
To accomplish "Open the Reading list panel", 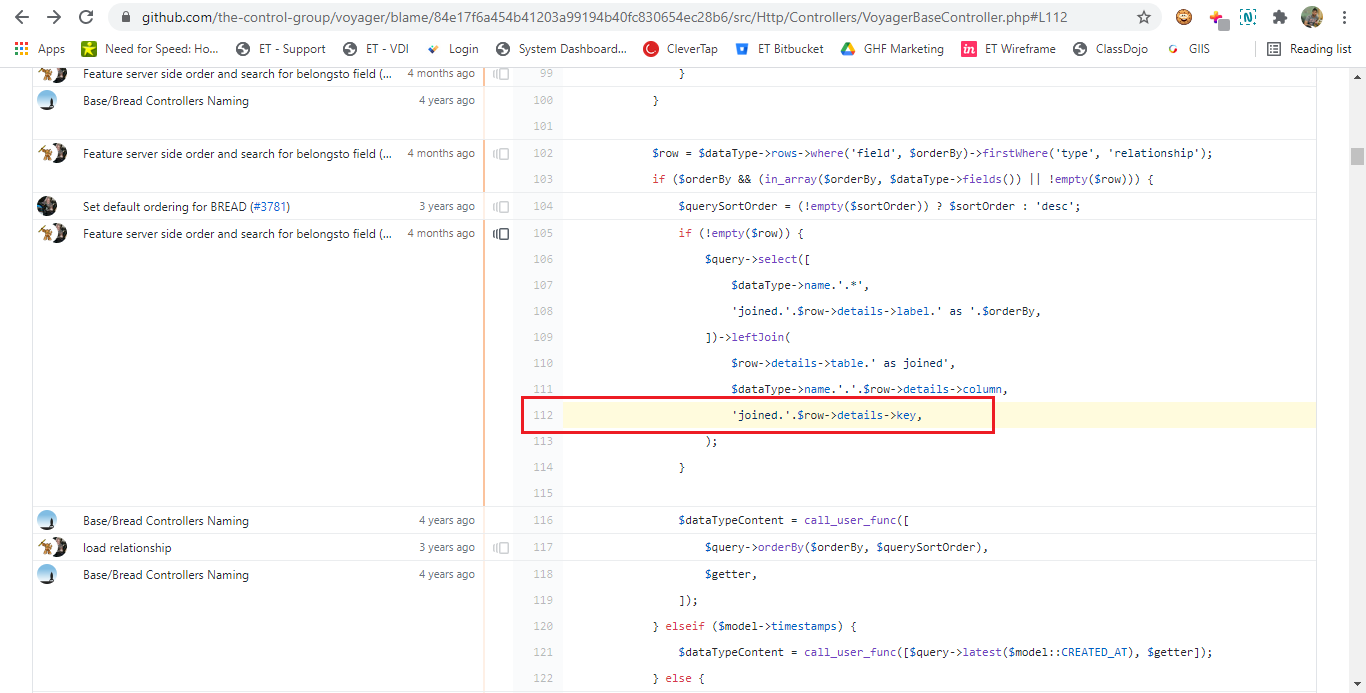I will tap(1309, 49).
